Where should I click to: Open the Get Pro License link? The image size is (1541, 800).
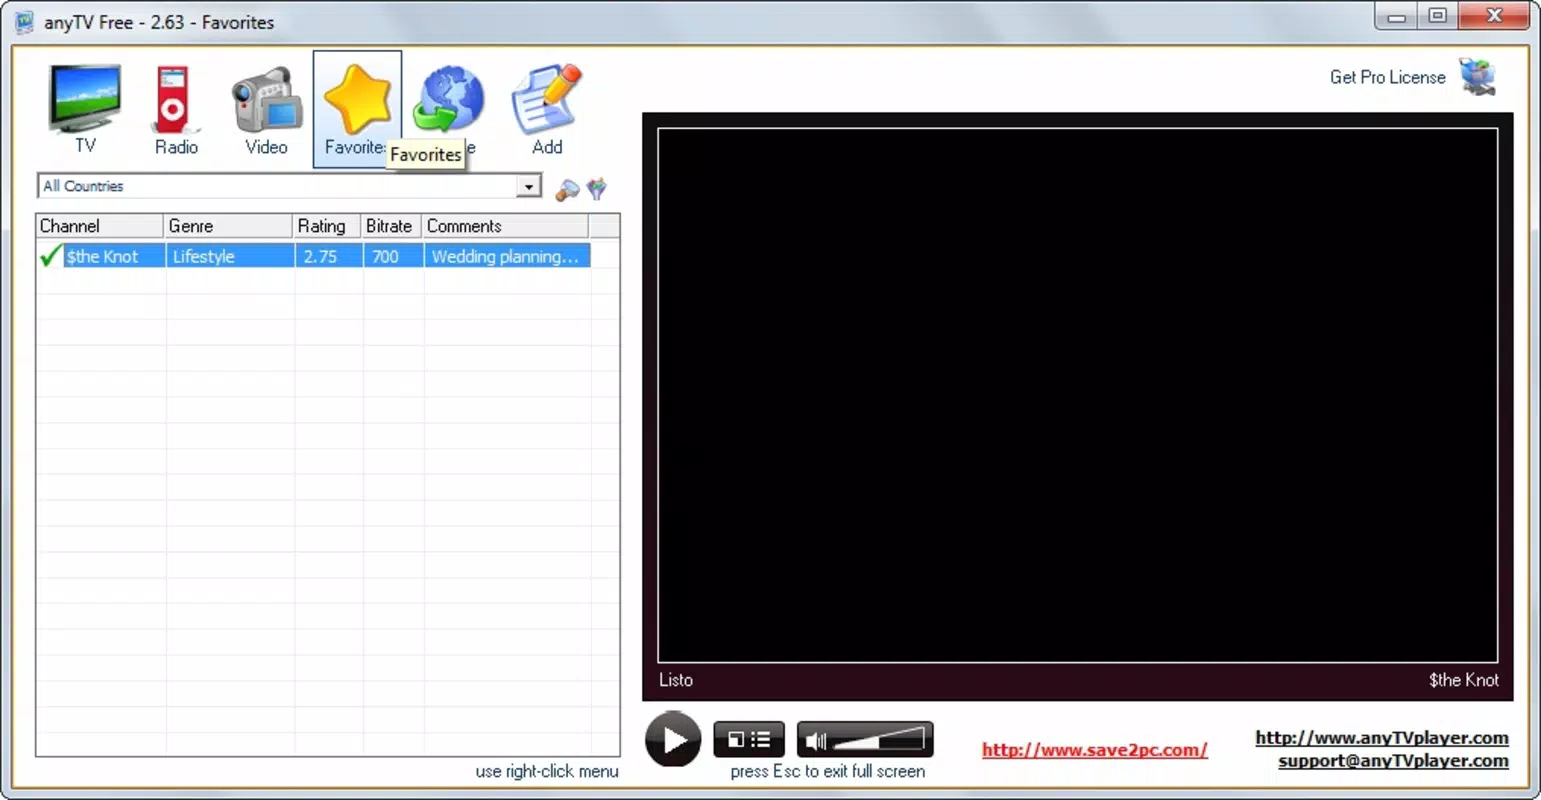tap(1387, 77)
